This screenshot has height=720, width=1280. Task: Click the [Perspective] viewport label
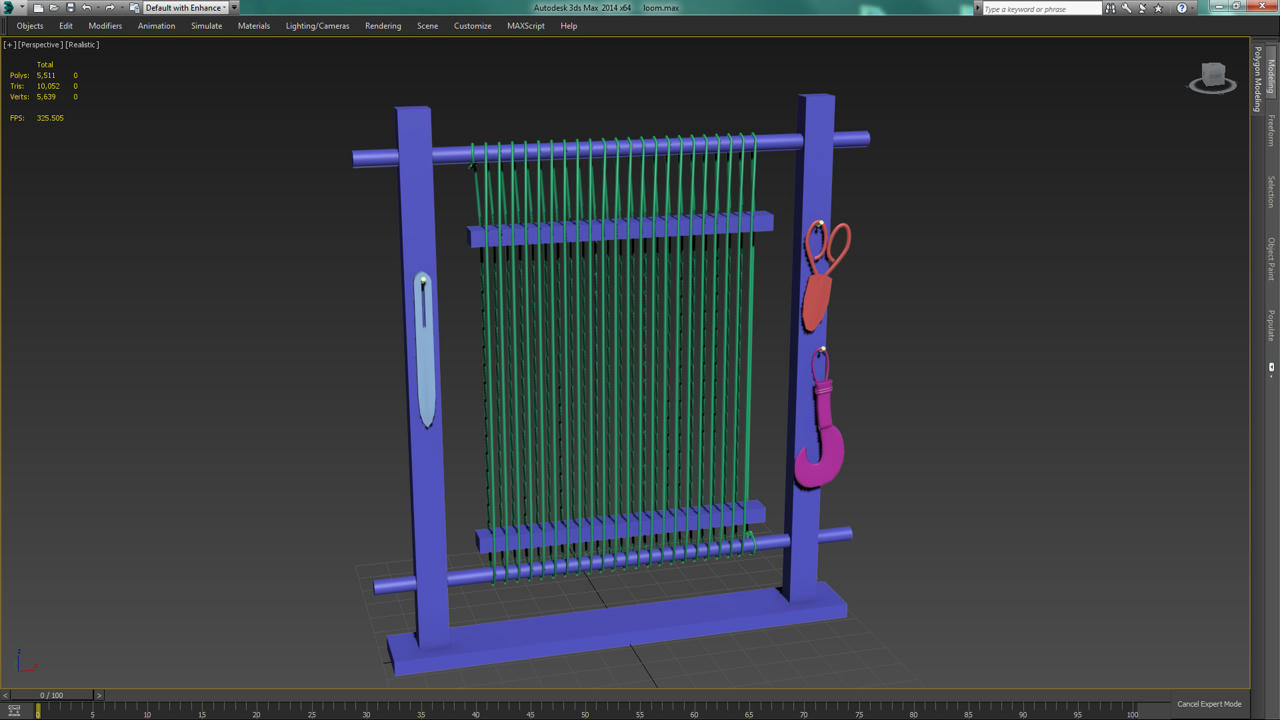(x=40, y=44)
